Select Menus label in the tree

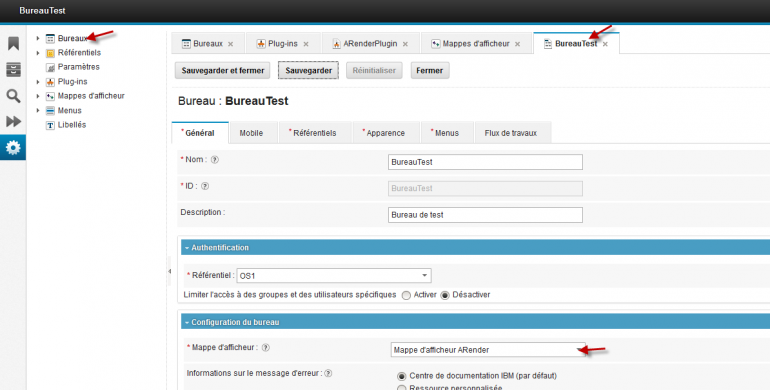(69, 111)
